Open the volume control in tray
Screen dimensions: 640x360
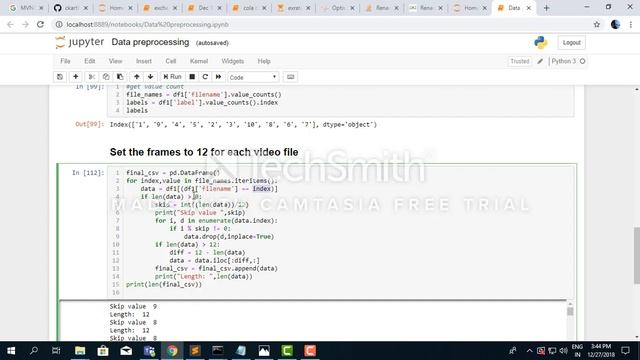point(564,351)
